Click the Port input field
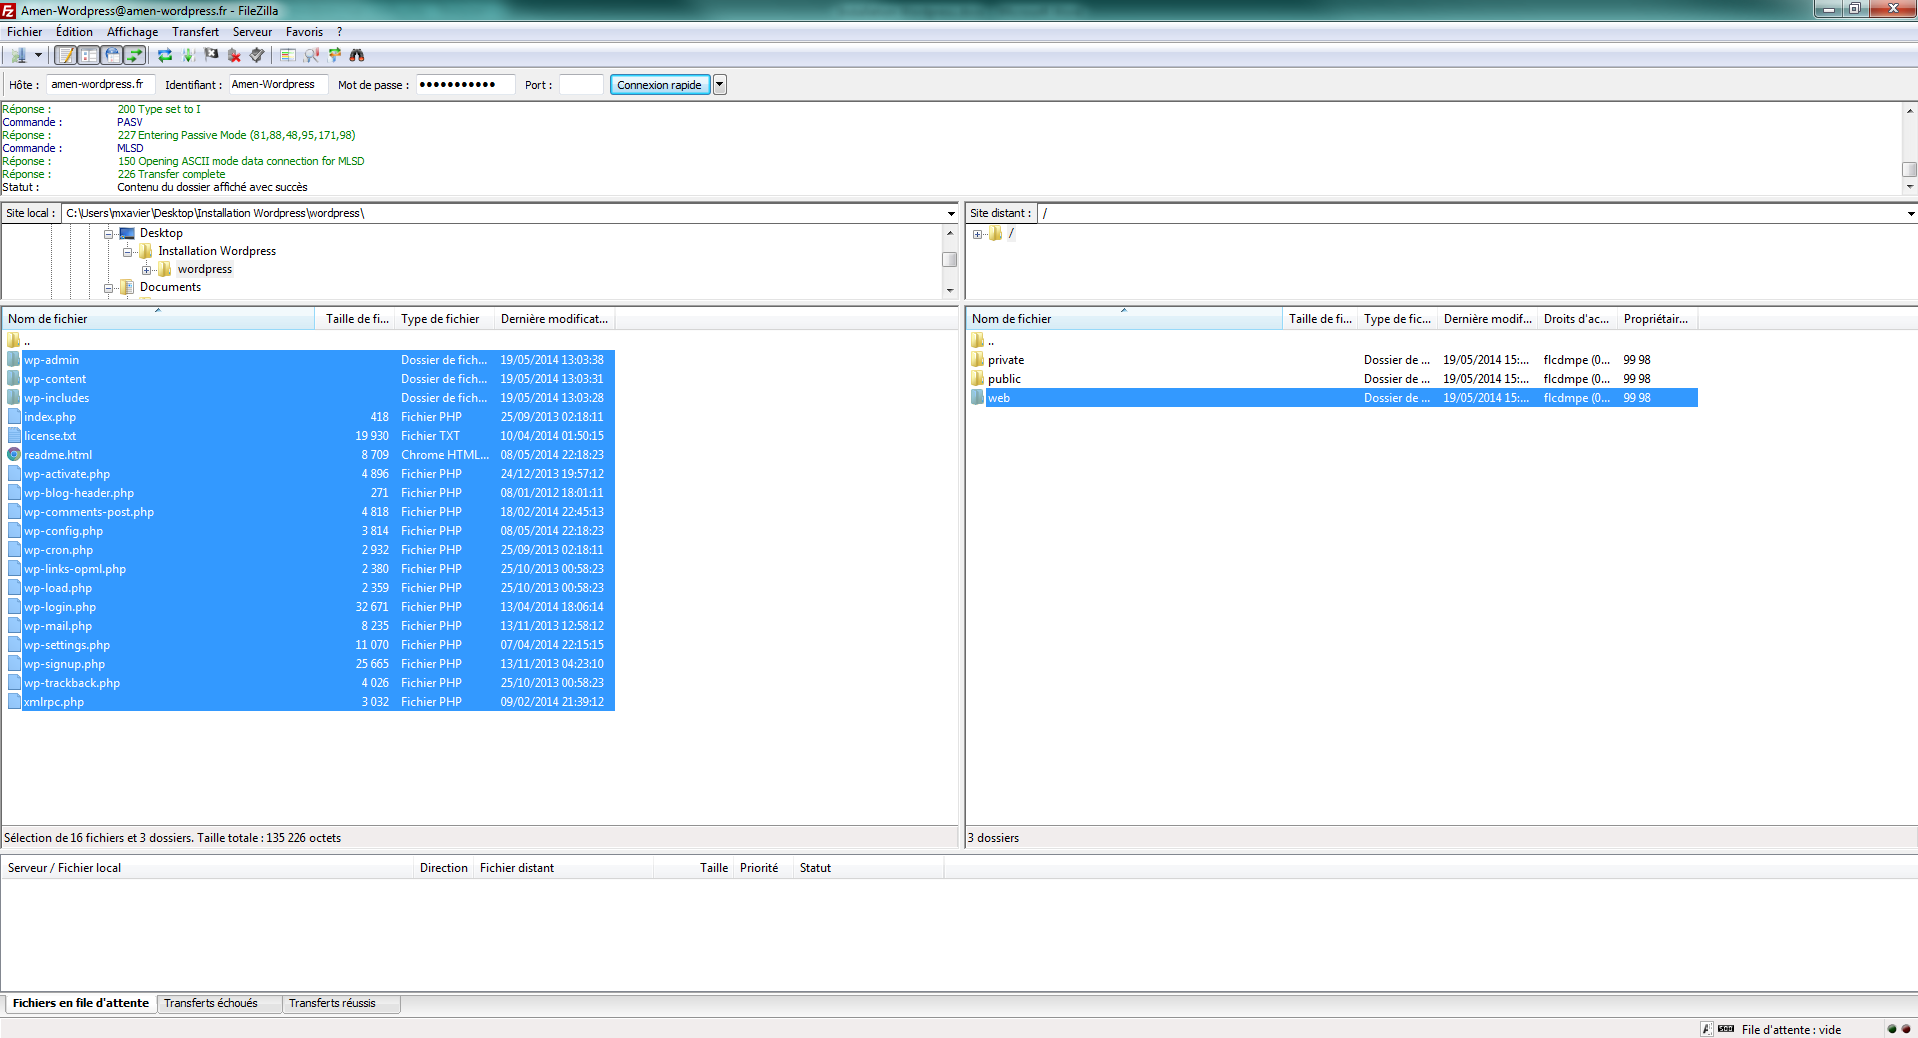 click(581, 85)
